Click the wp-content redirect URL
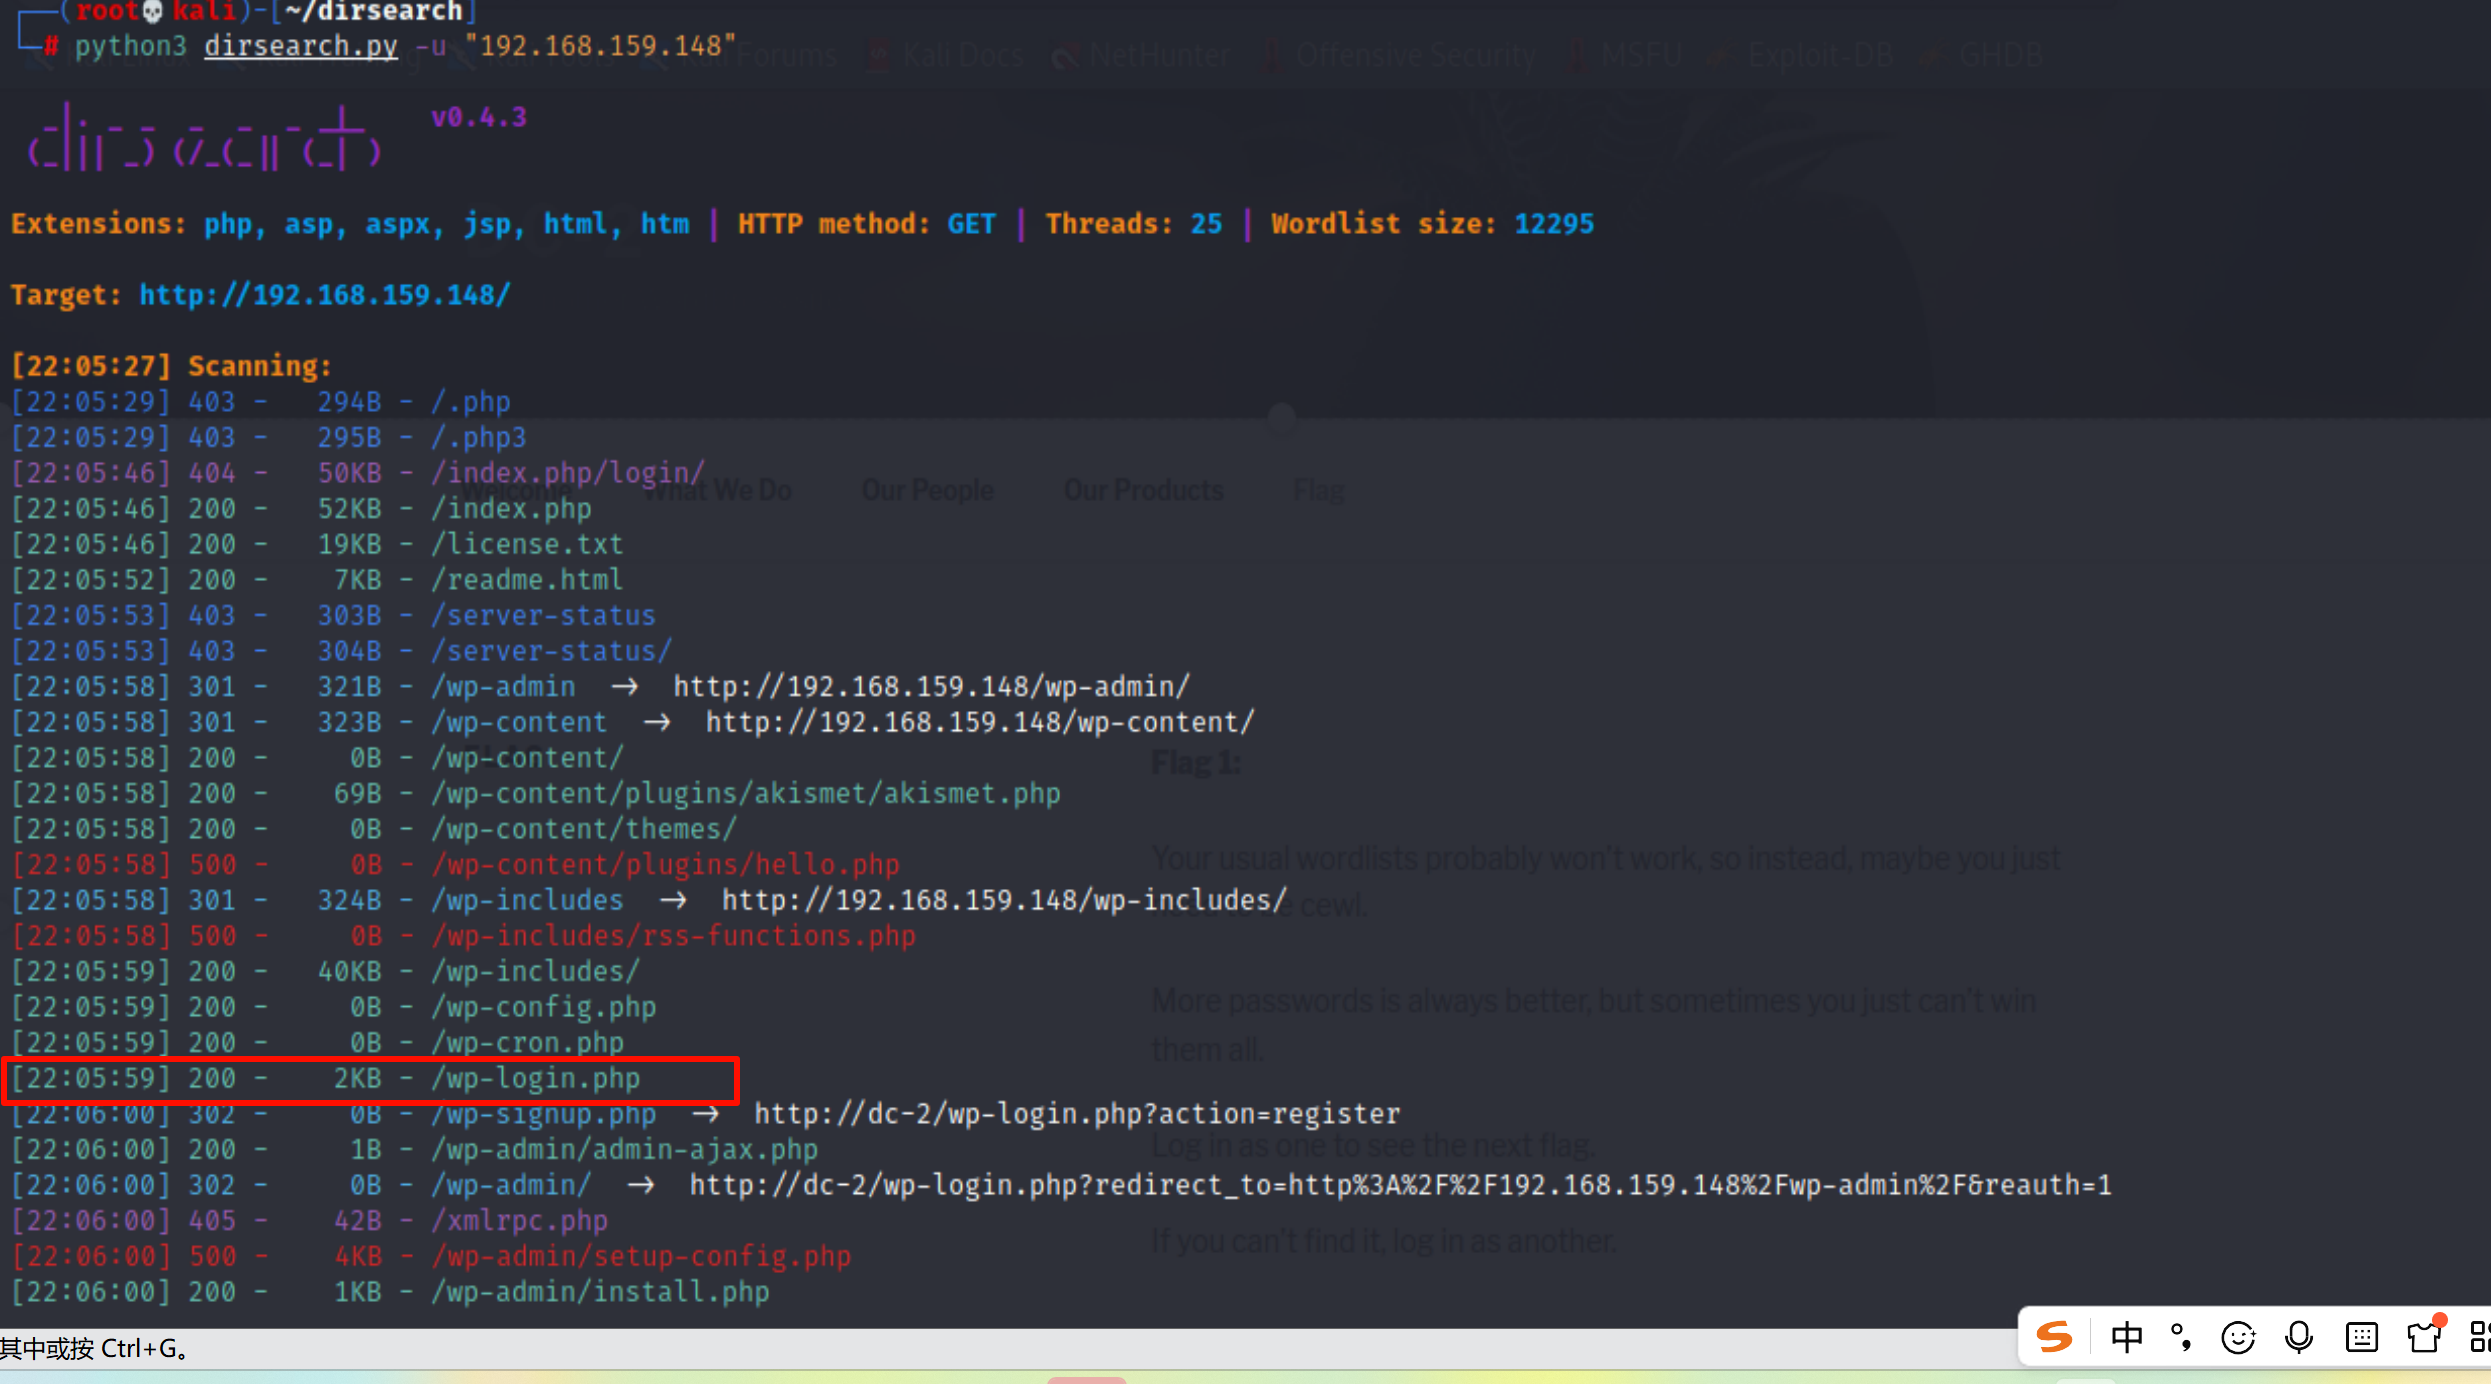 point(979,723)
